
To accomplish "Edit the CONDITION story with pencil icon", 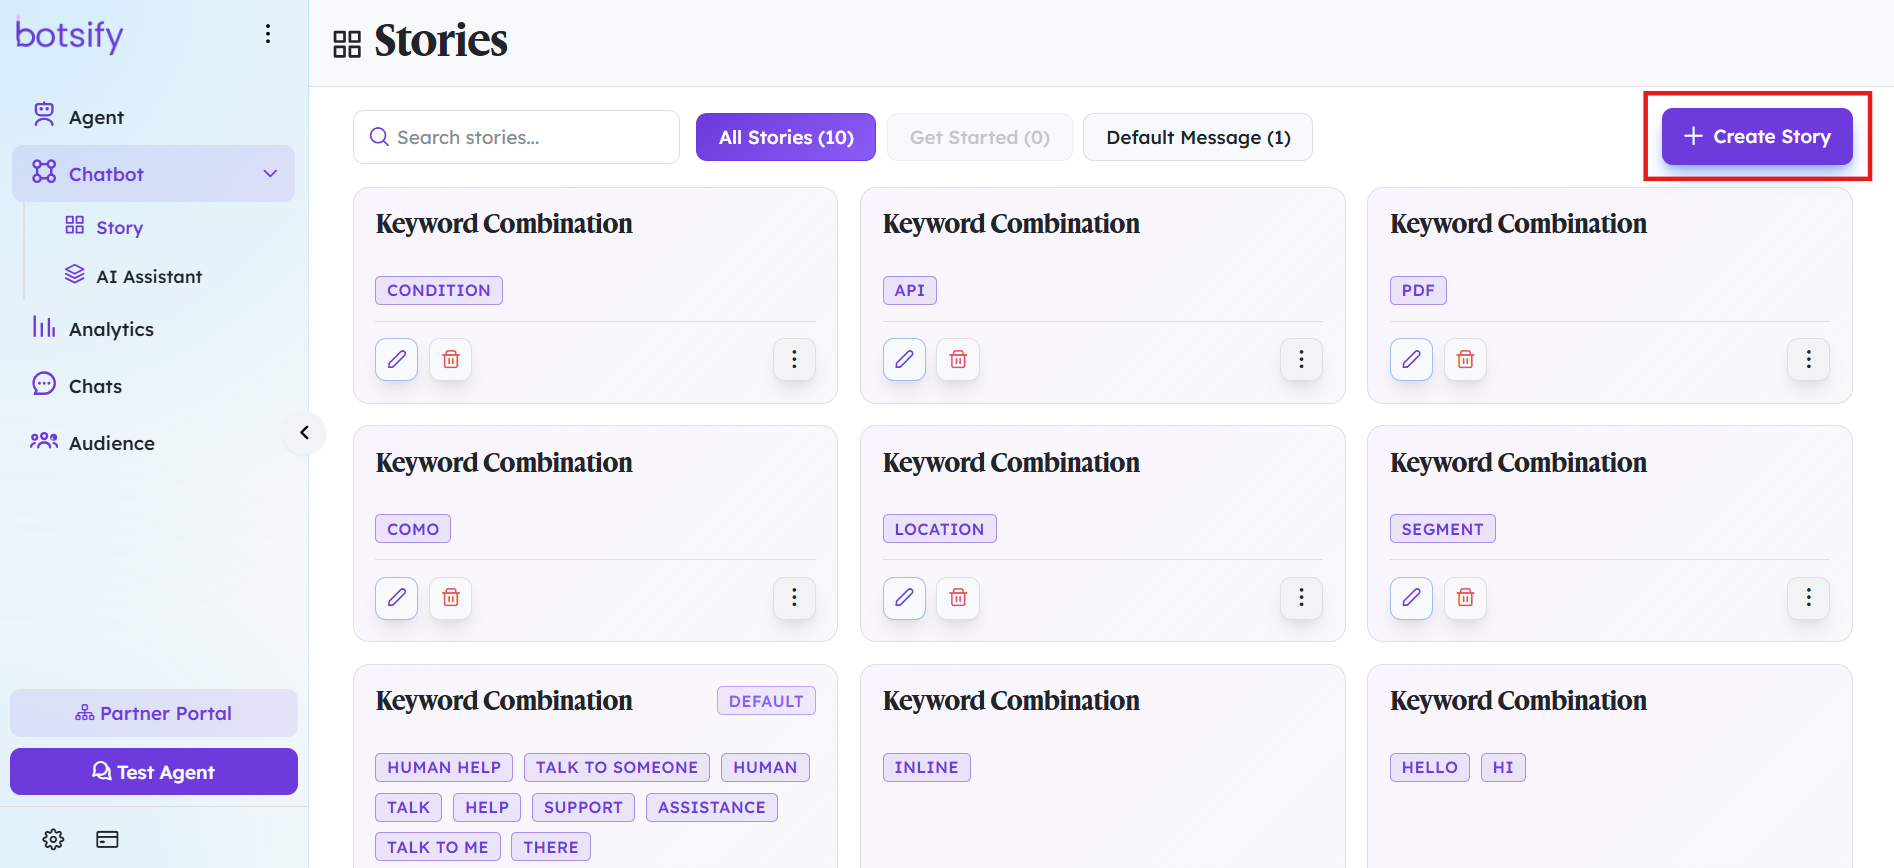I will click(x=397, y=359).
